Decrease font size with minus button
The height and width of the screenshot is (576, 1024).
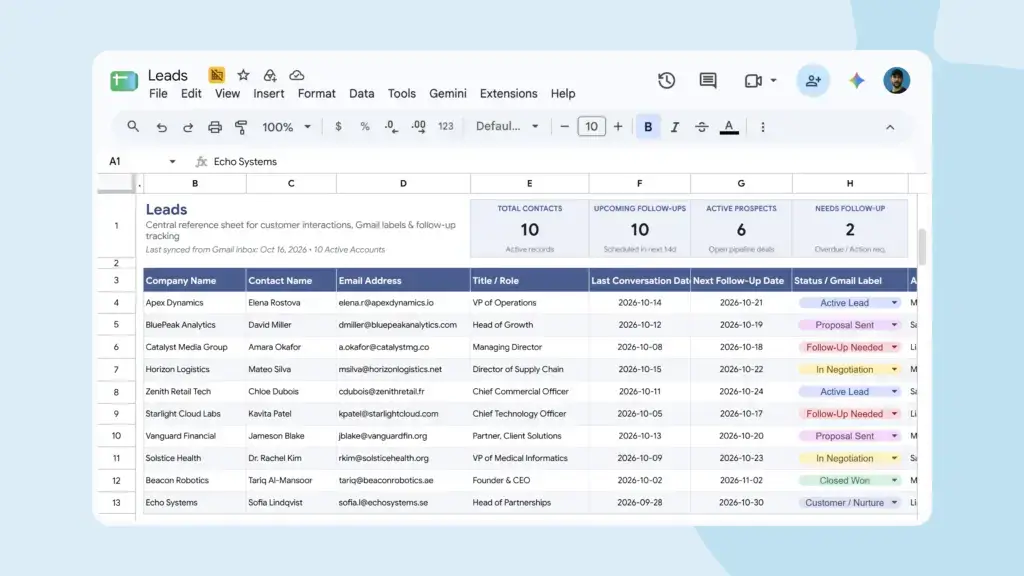click(564, 127)
